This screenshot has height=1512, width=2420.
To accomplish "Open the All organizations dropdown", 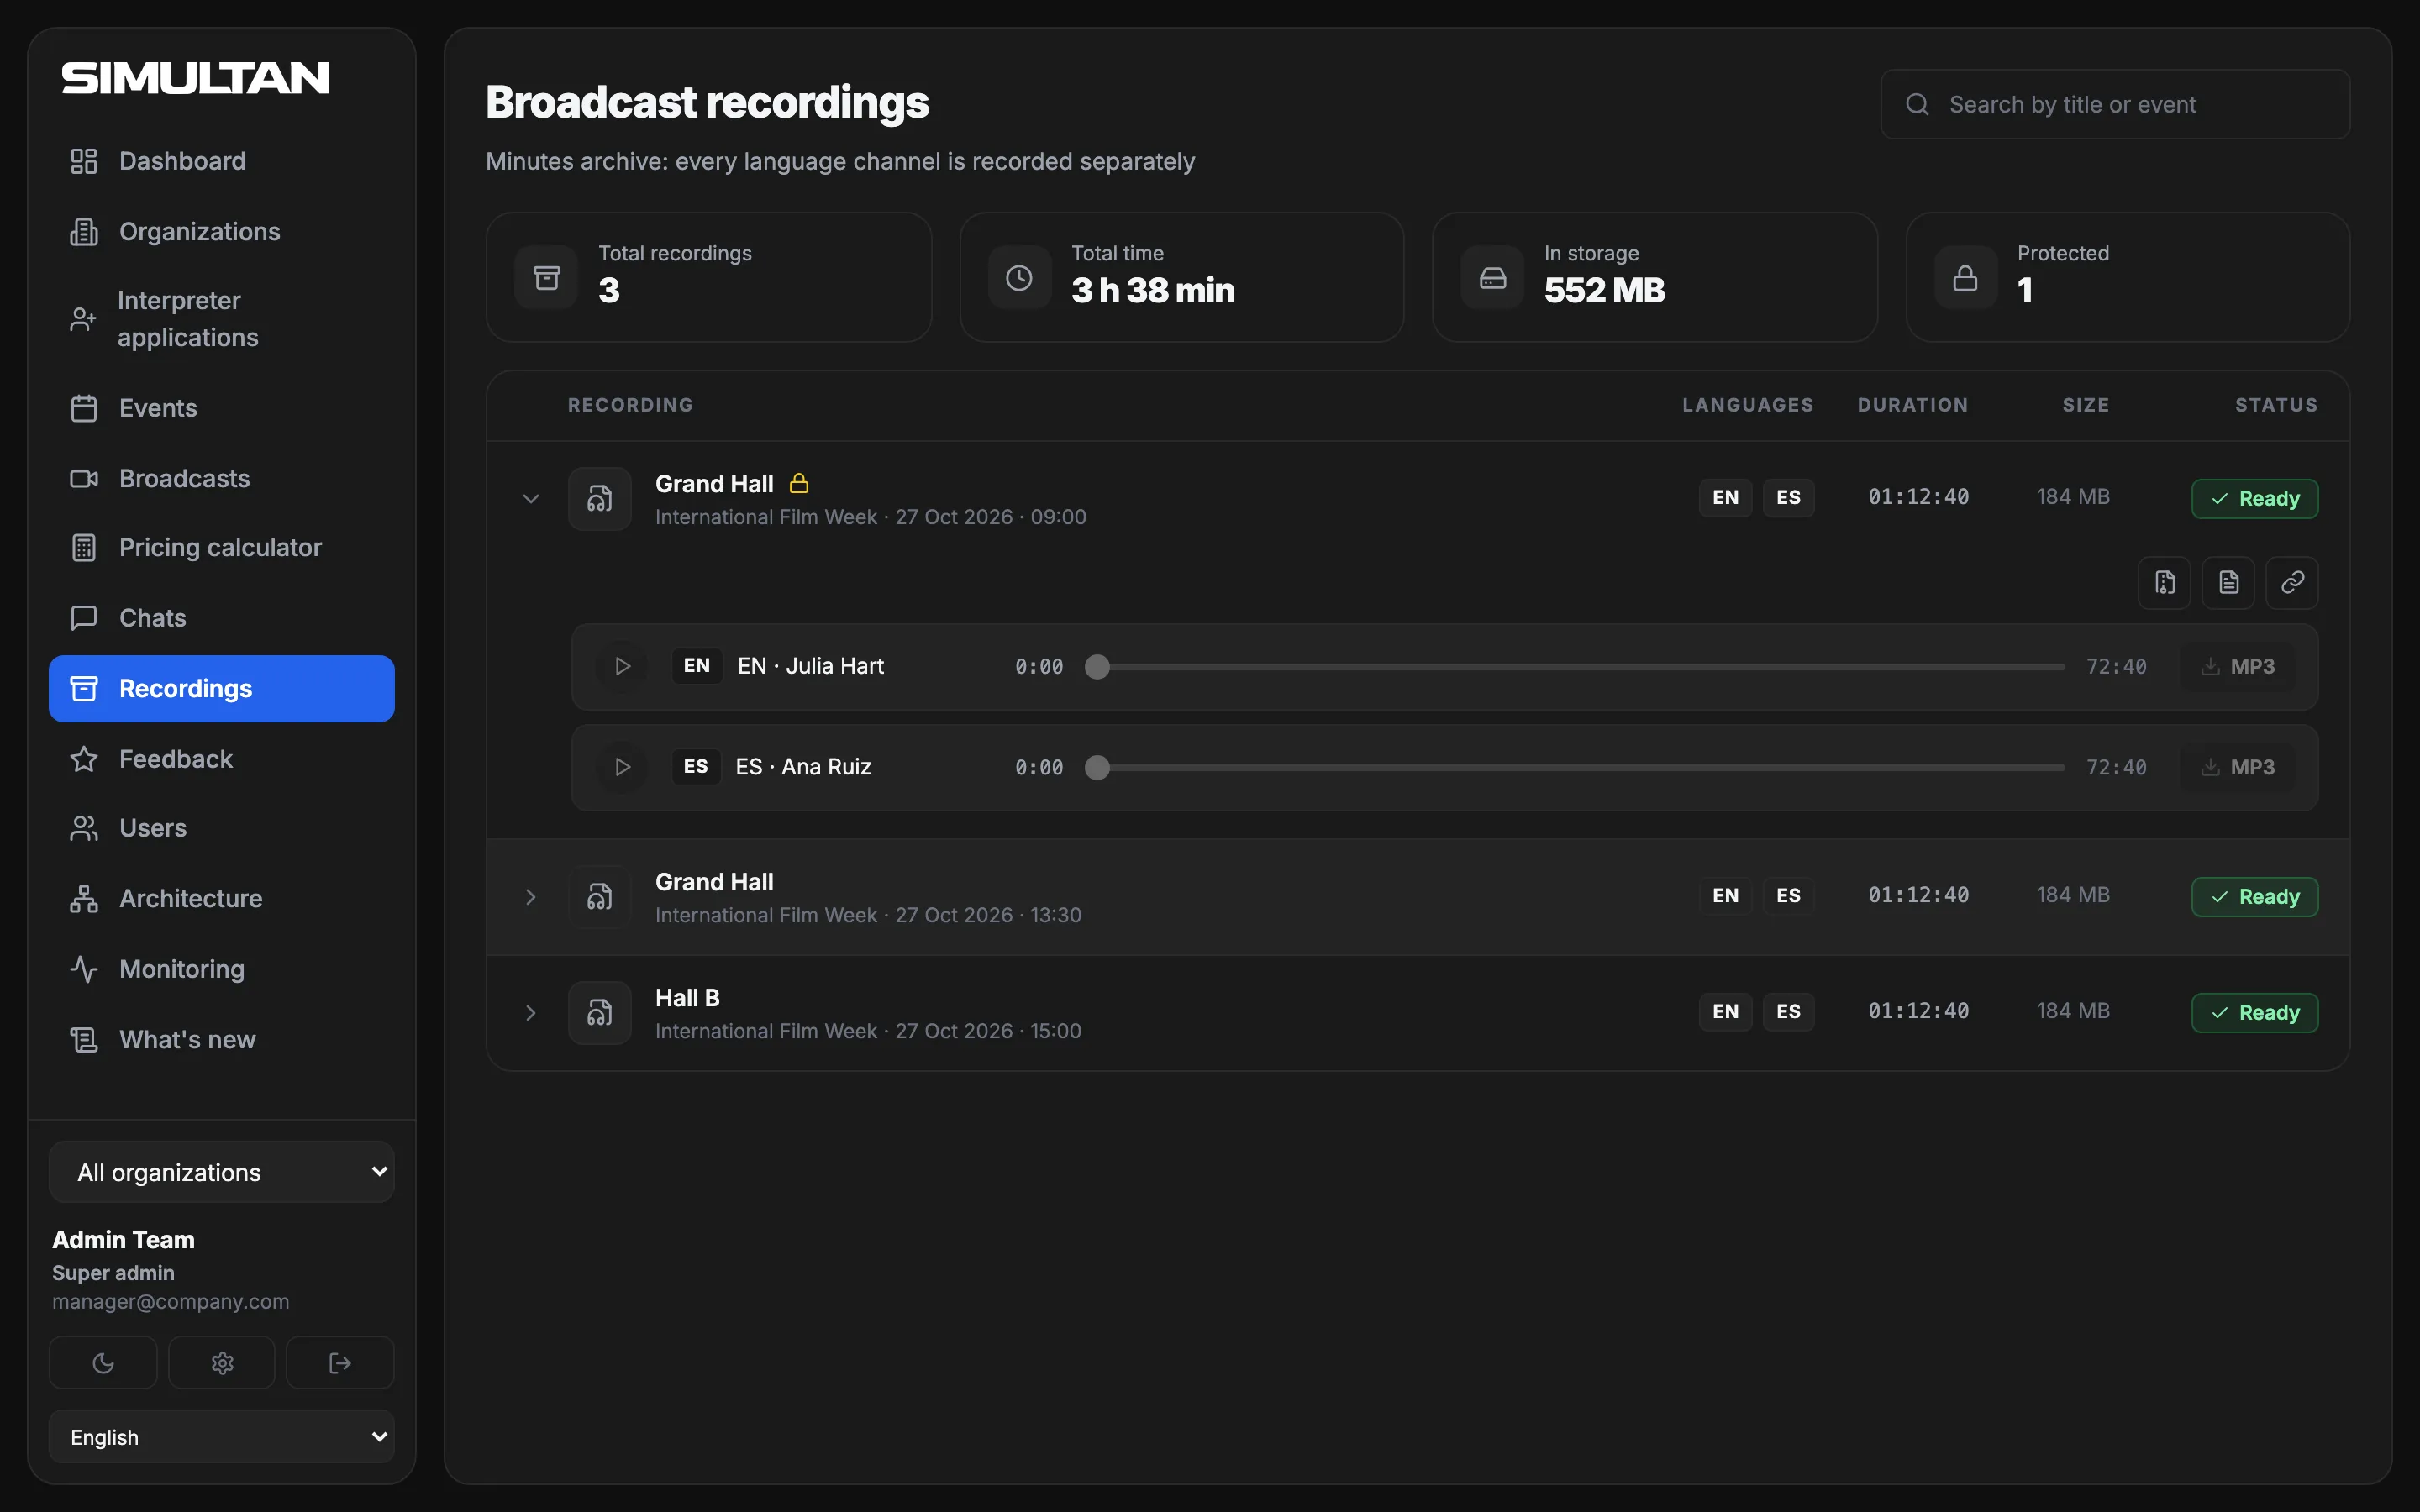I will 221,1172.
